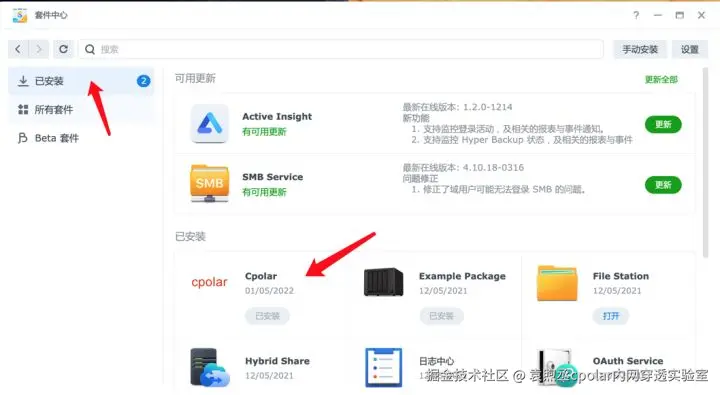
Task: Click 已安装 button under Example Package
Action: 441,316
